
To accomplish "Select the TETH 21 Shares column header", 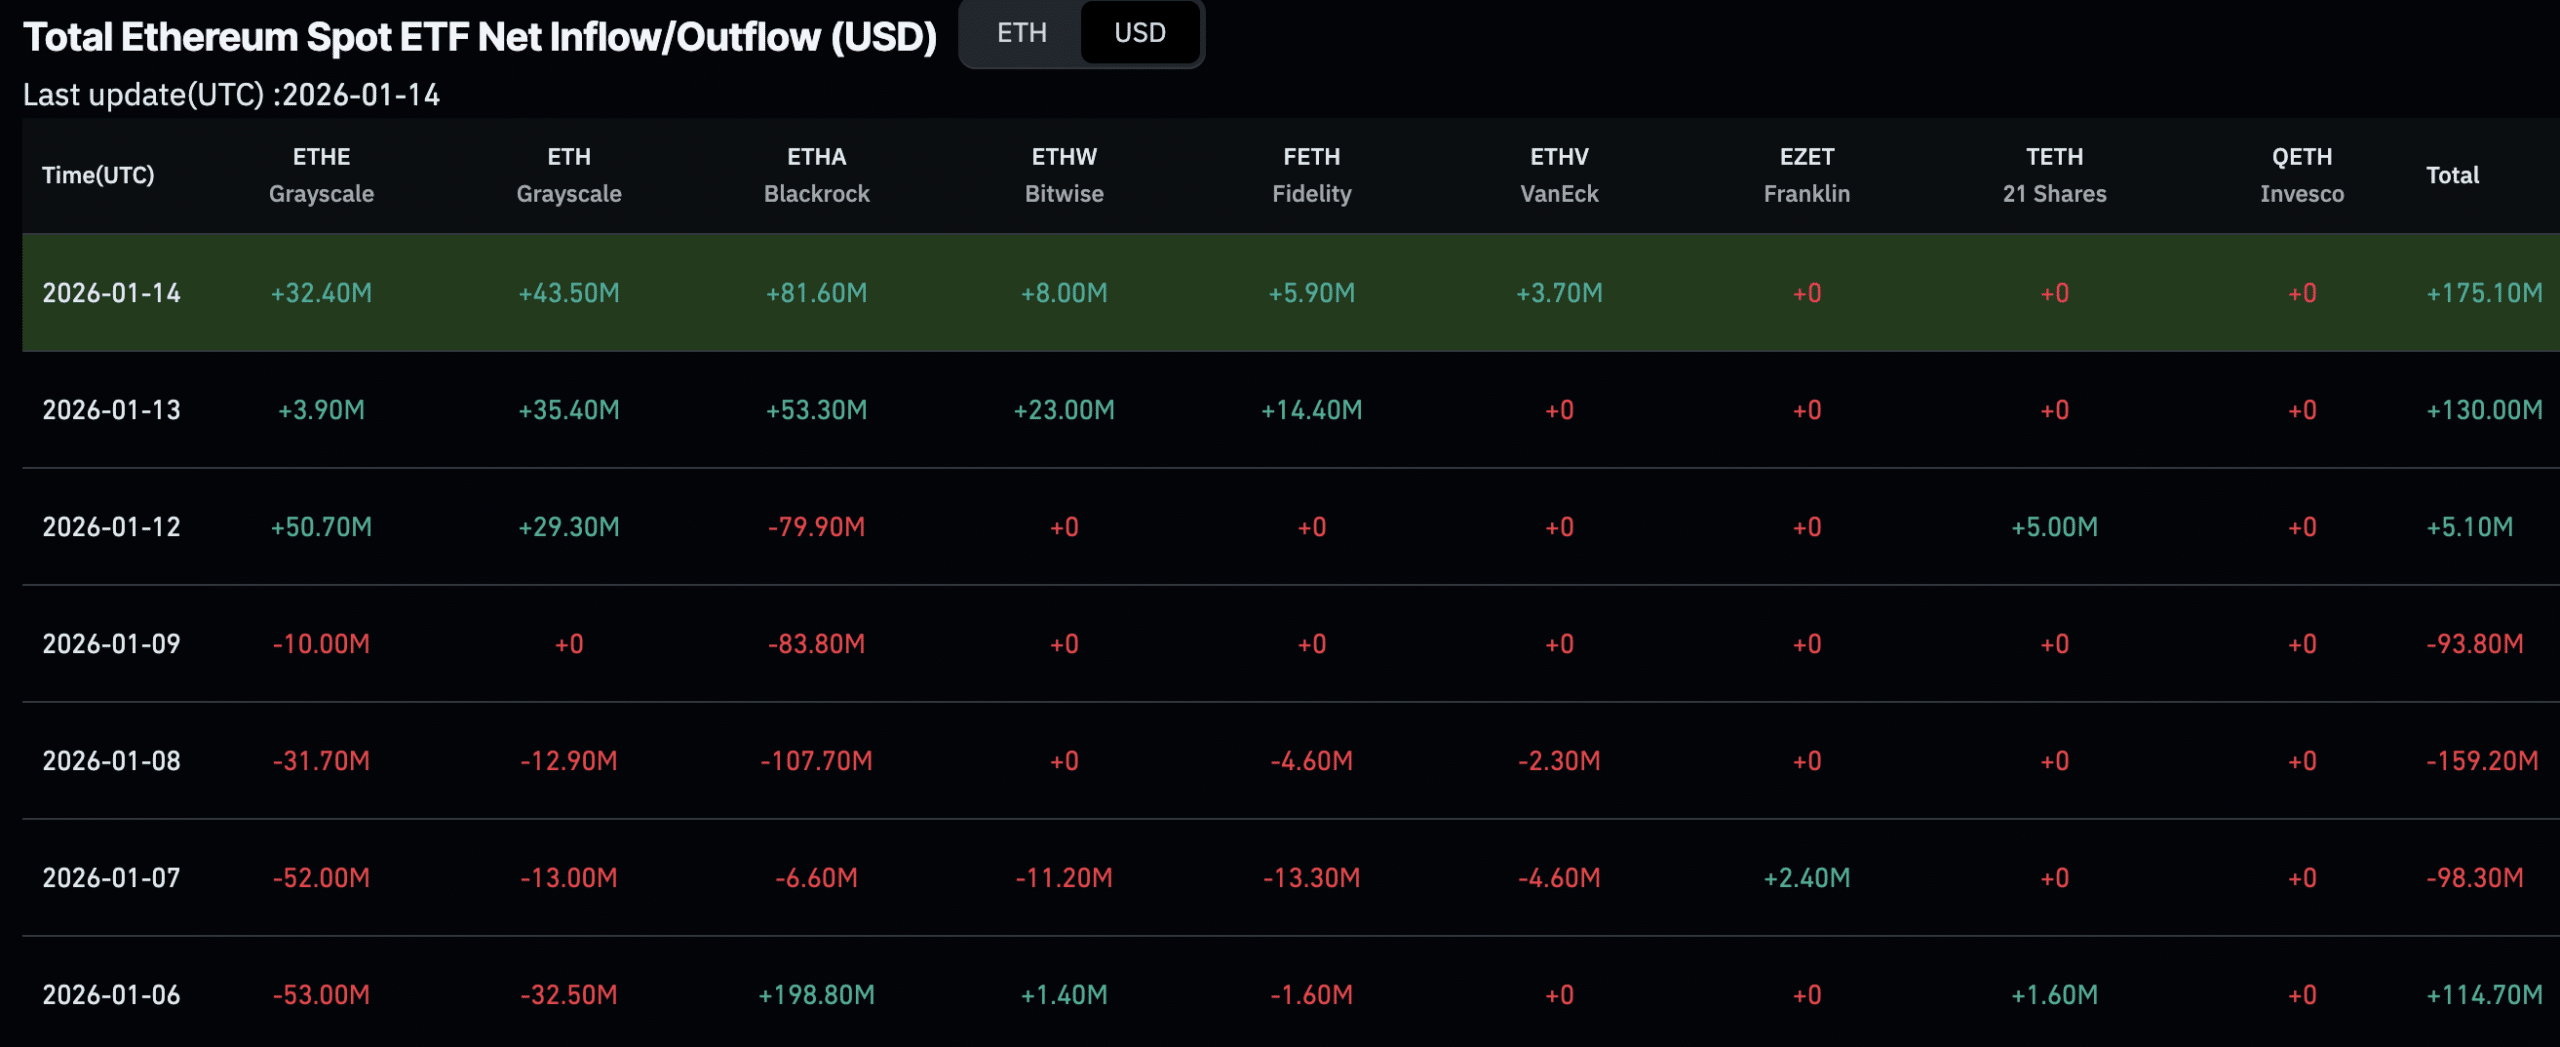I will pos(2055,175).
